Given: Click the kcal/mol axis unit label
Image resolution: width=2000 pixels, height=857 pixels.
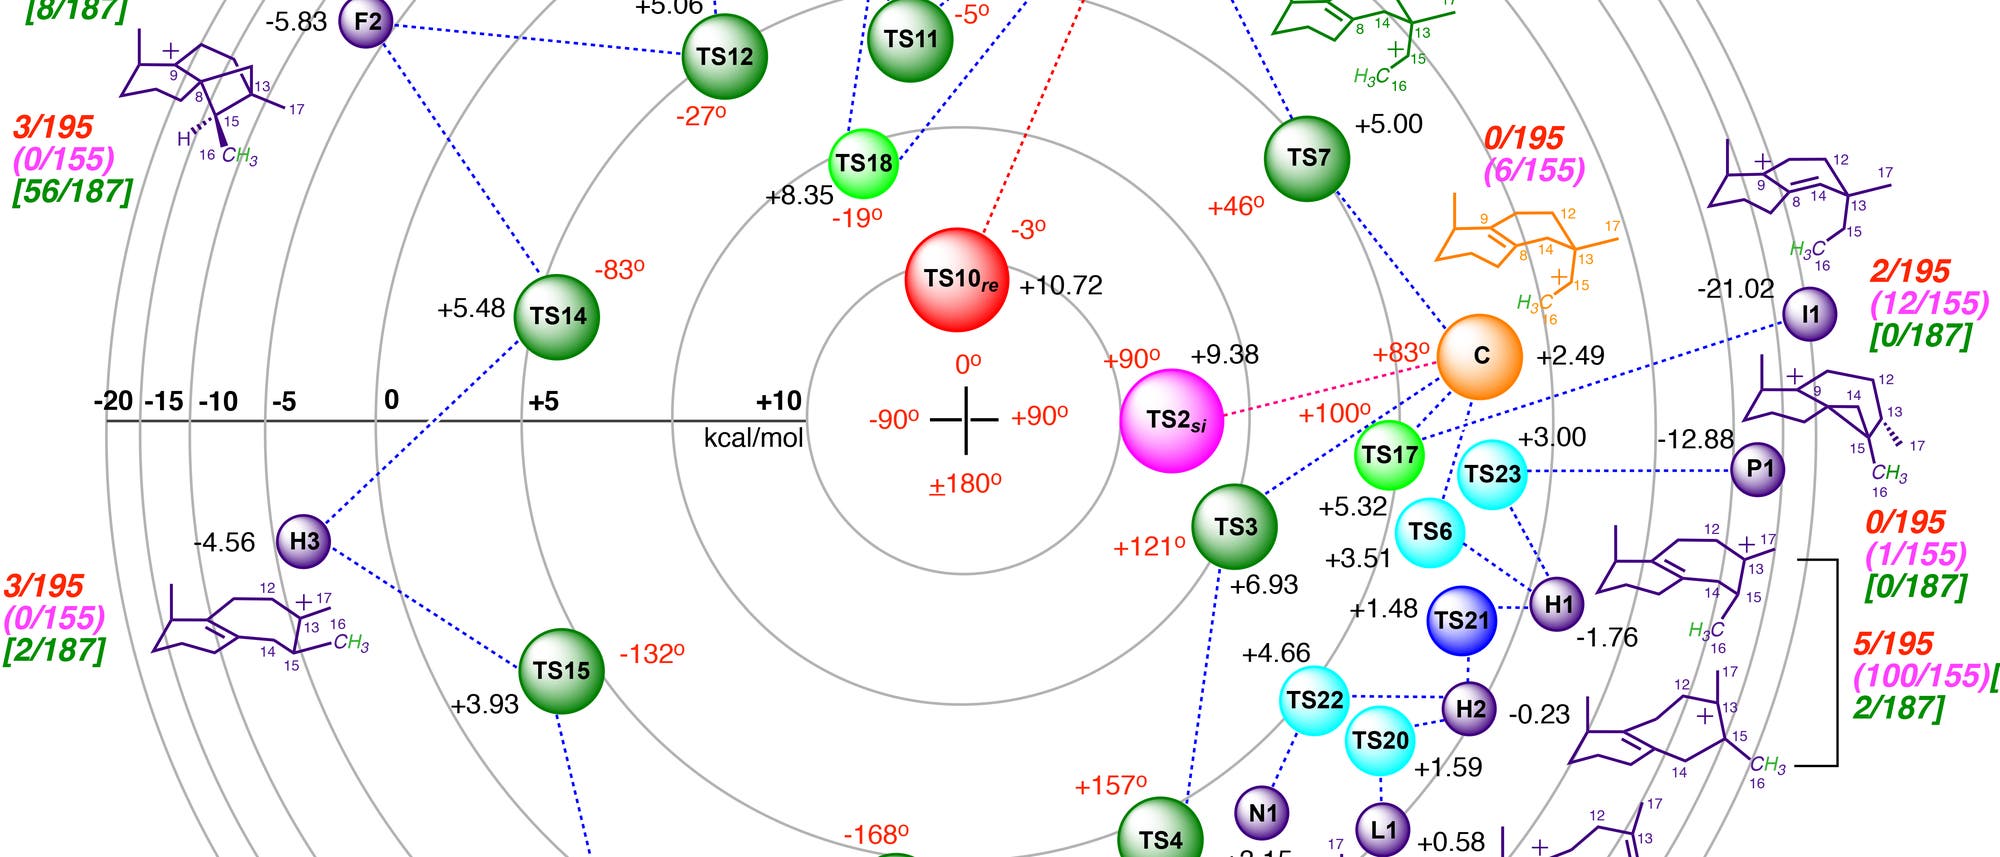Looking at the screenshot, I should click(x=753, y=438).
